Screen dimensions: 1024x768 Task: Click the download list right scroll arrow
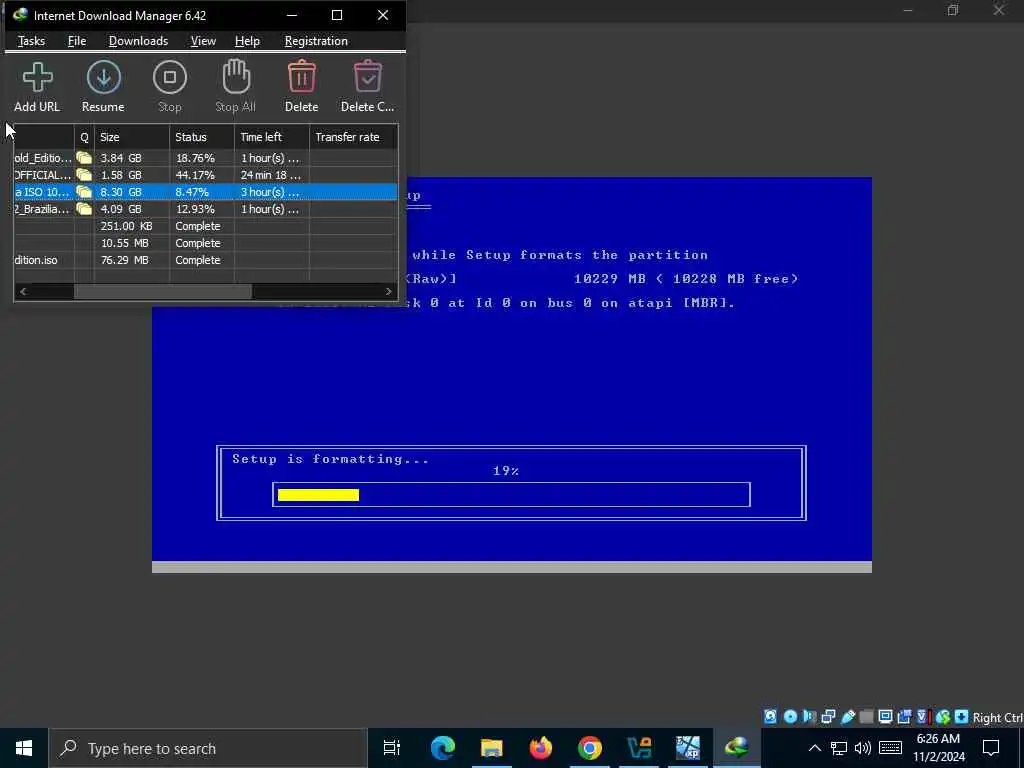[389, 291]
